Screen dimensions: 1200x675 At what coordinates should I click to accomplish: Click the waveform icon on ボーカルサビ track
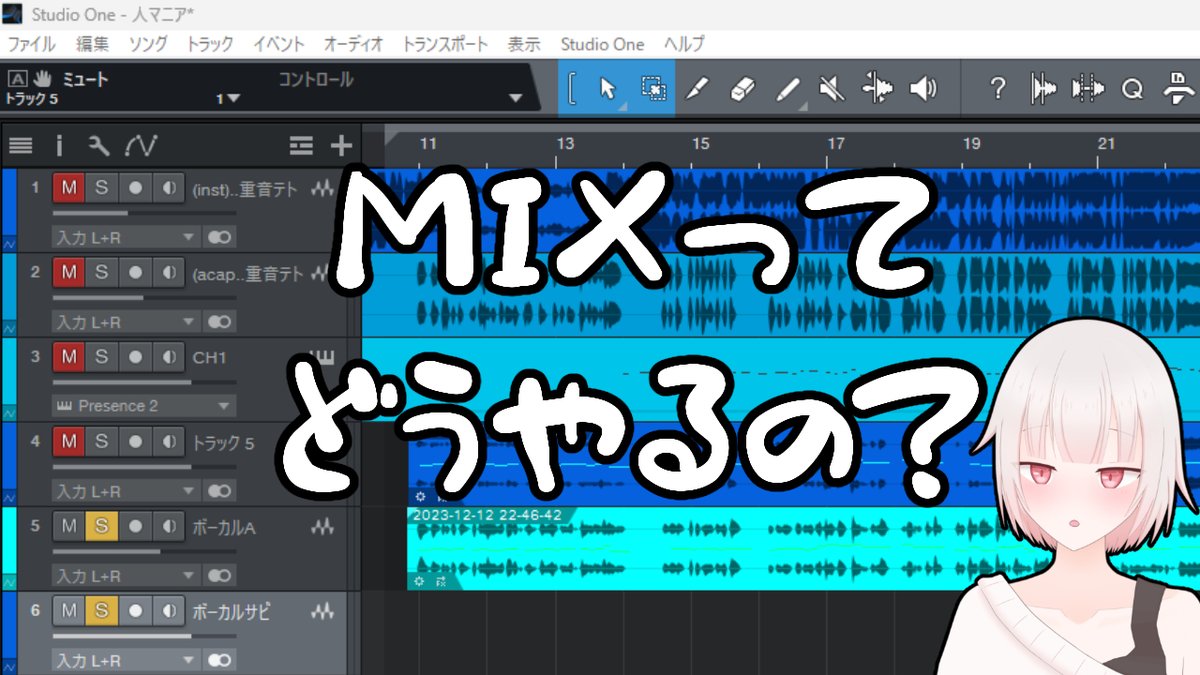[322, 610]
